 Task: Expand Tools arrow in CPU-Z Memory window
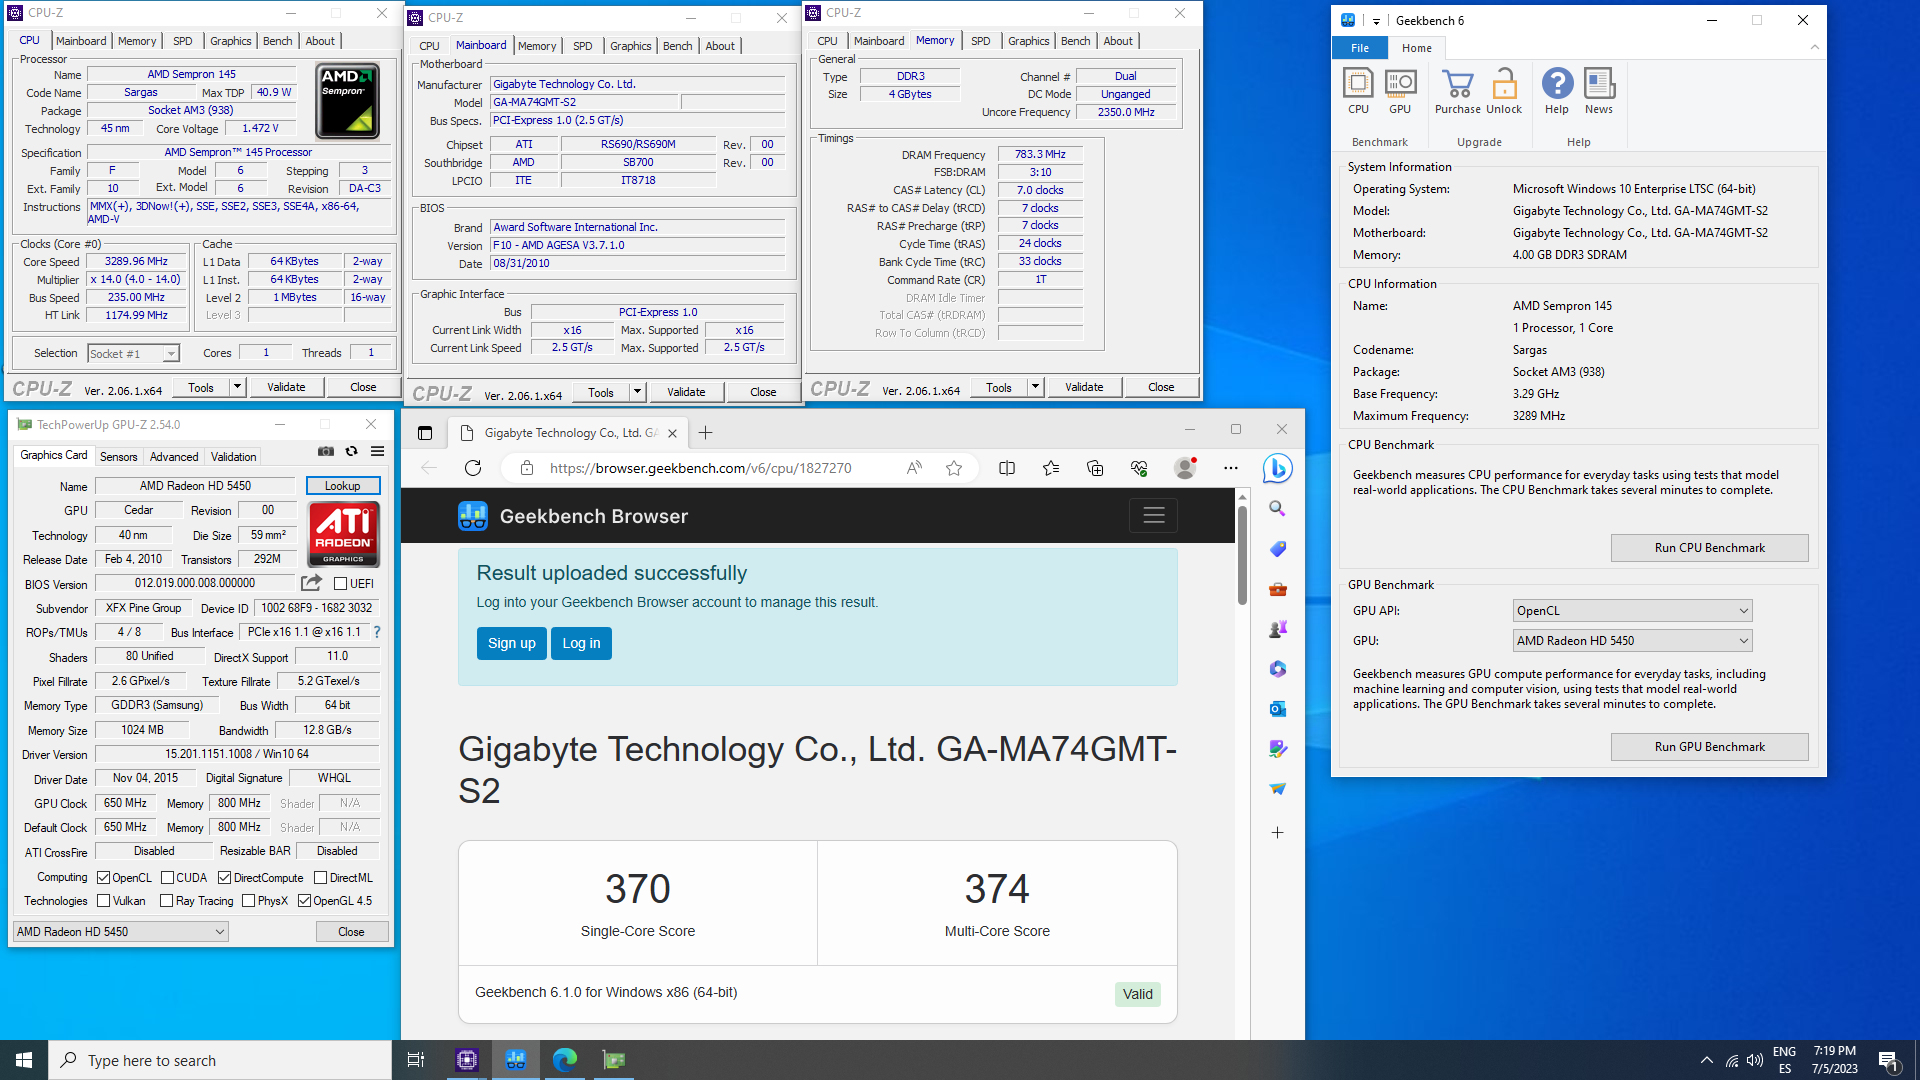[1035, 387]
